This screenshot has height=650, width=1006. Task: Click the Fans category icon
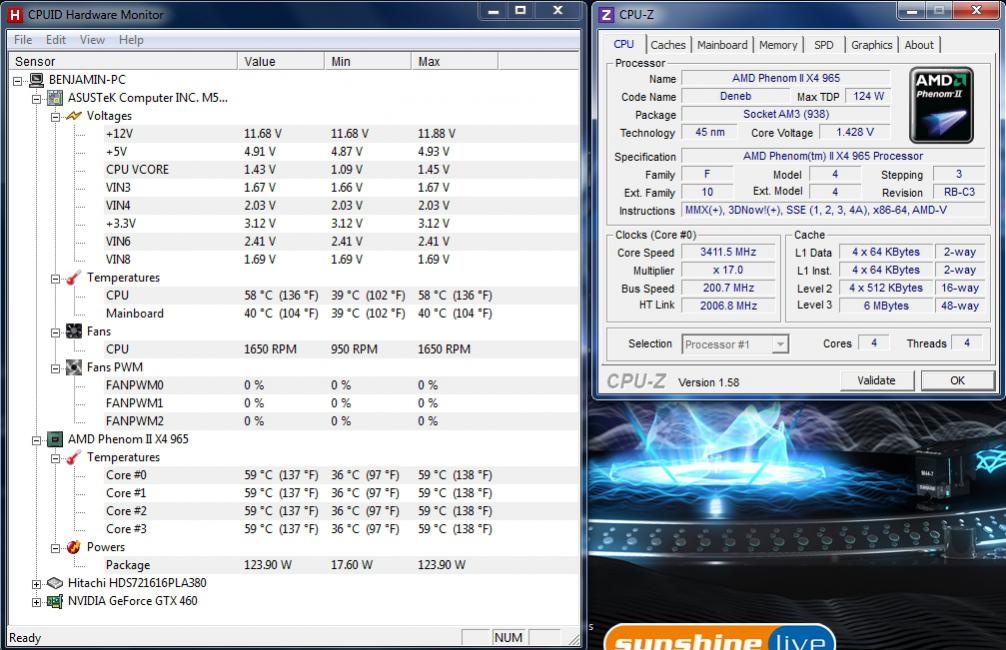(x=74, y=332)
